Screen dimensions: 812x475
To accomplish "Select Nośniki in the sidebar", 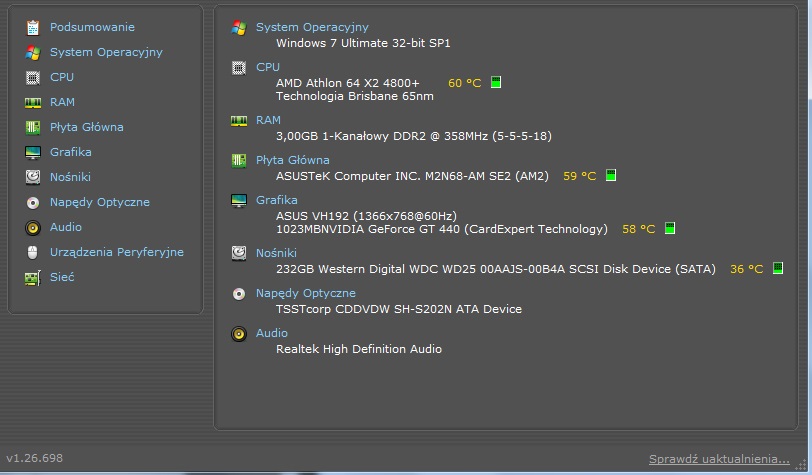I will [x=70, y=177].
